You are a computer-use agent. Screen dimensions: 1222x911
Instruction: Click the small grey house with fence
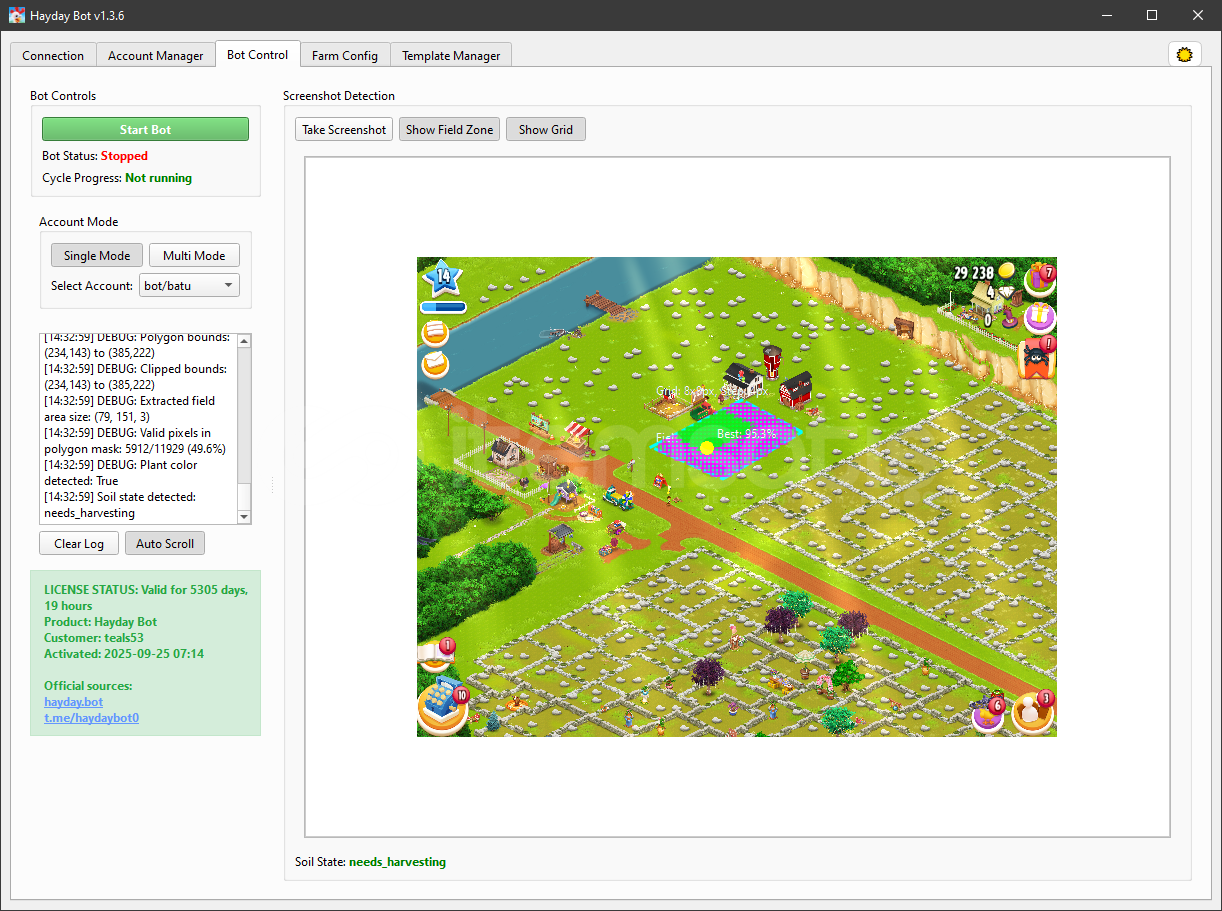[x=507, y=453]
